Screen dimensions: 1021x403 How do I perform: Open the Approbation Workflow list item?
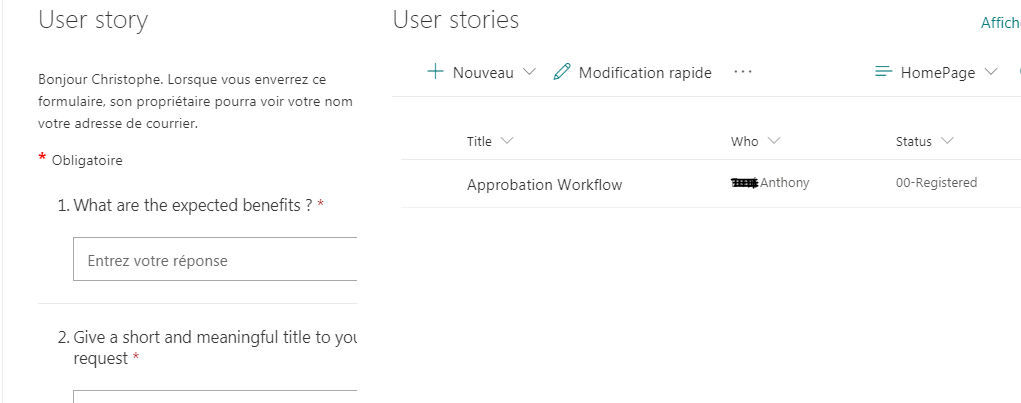(x=544, y=185)
